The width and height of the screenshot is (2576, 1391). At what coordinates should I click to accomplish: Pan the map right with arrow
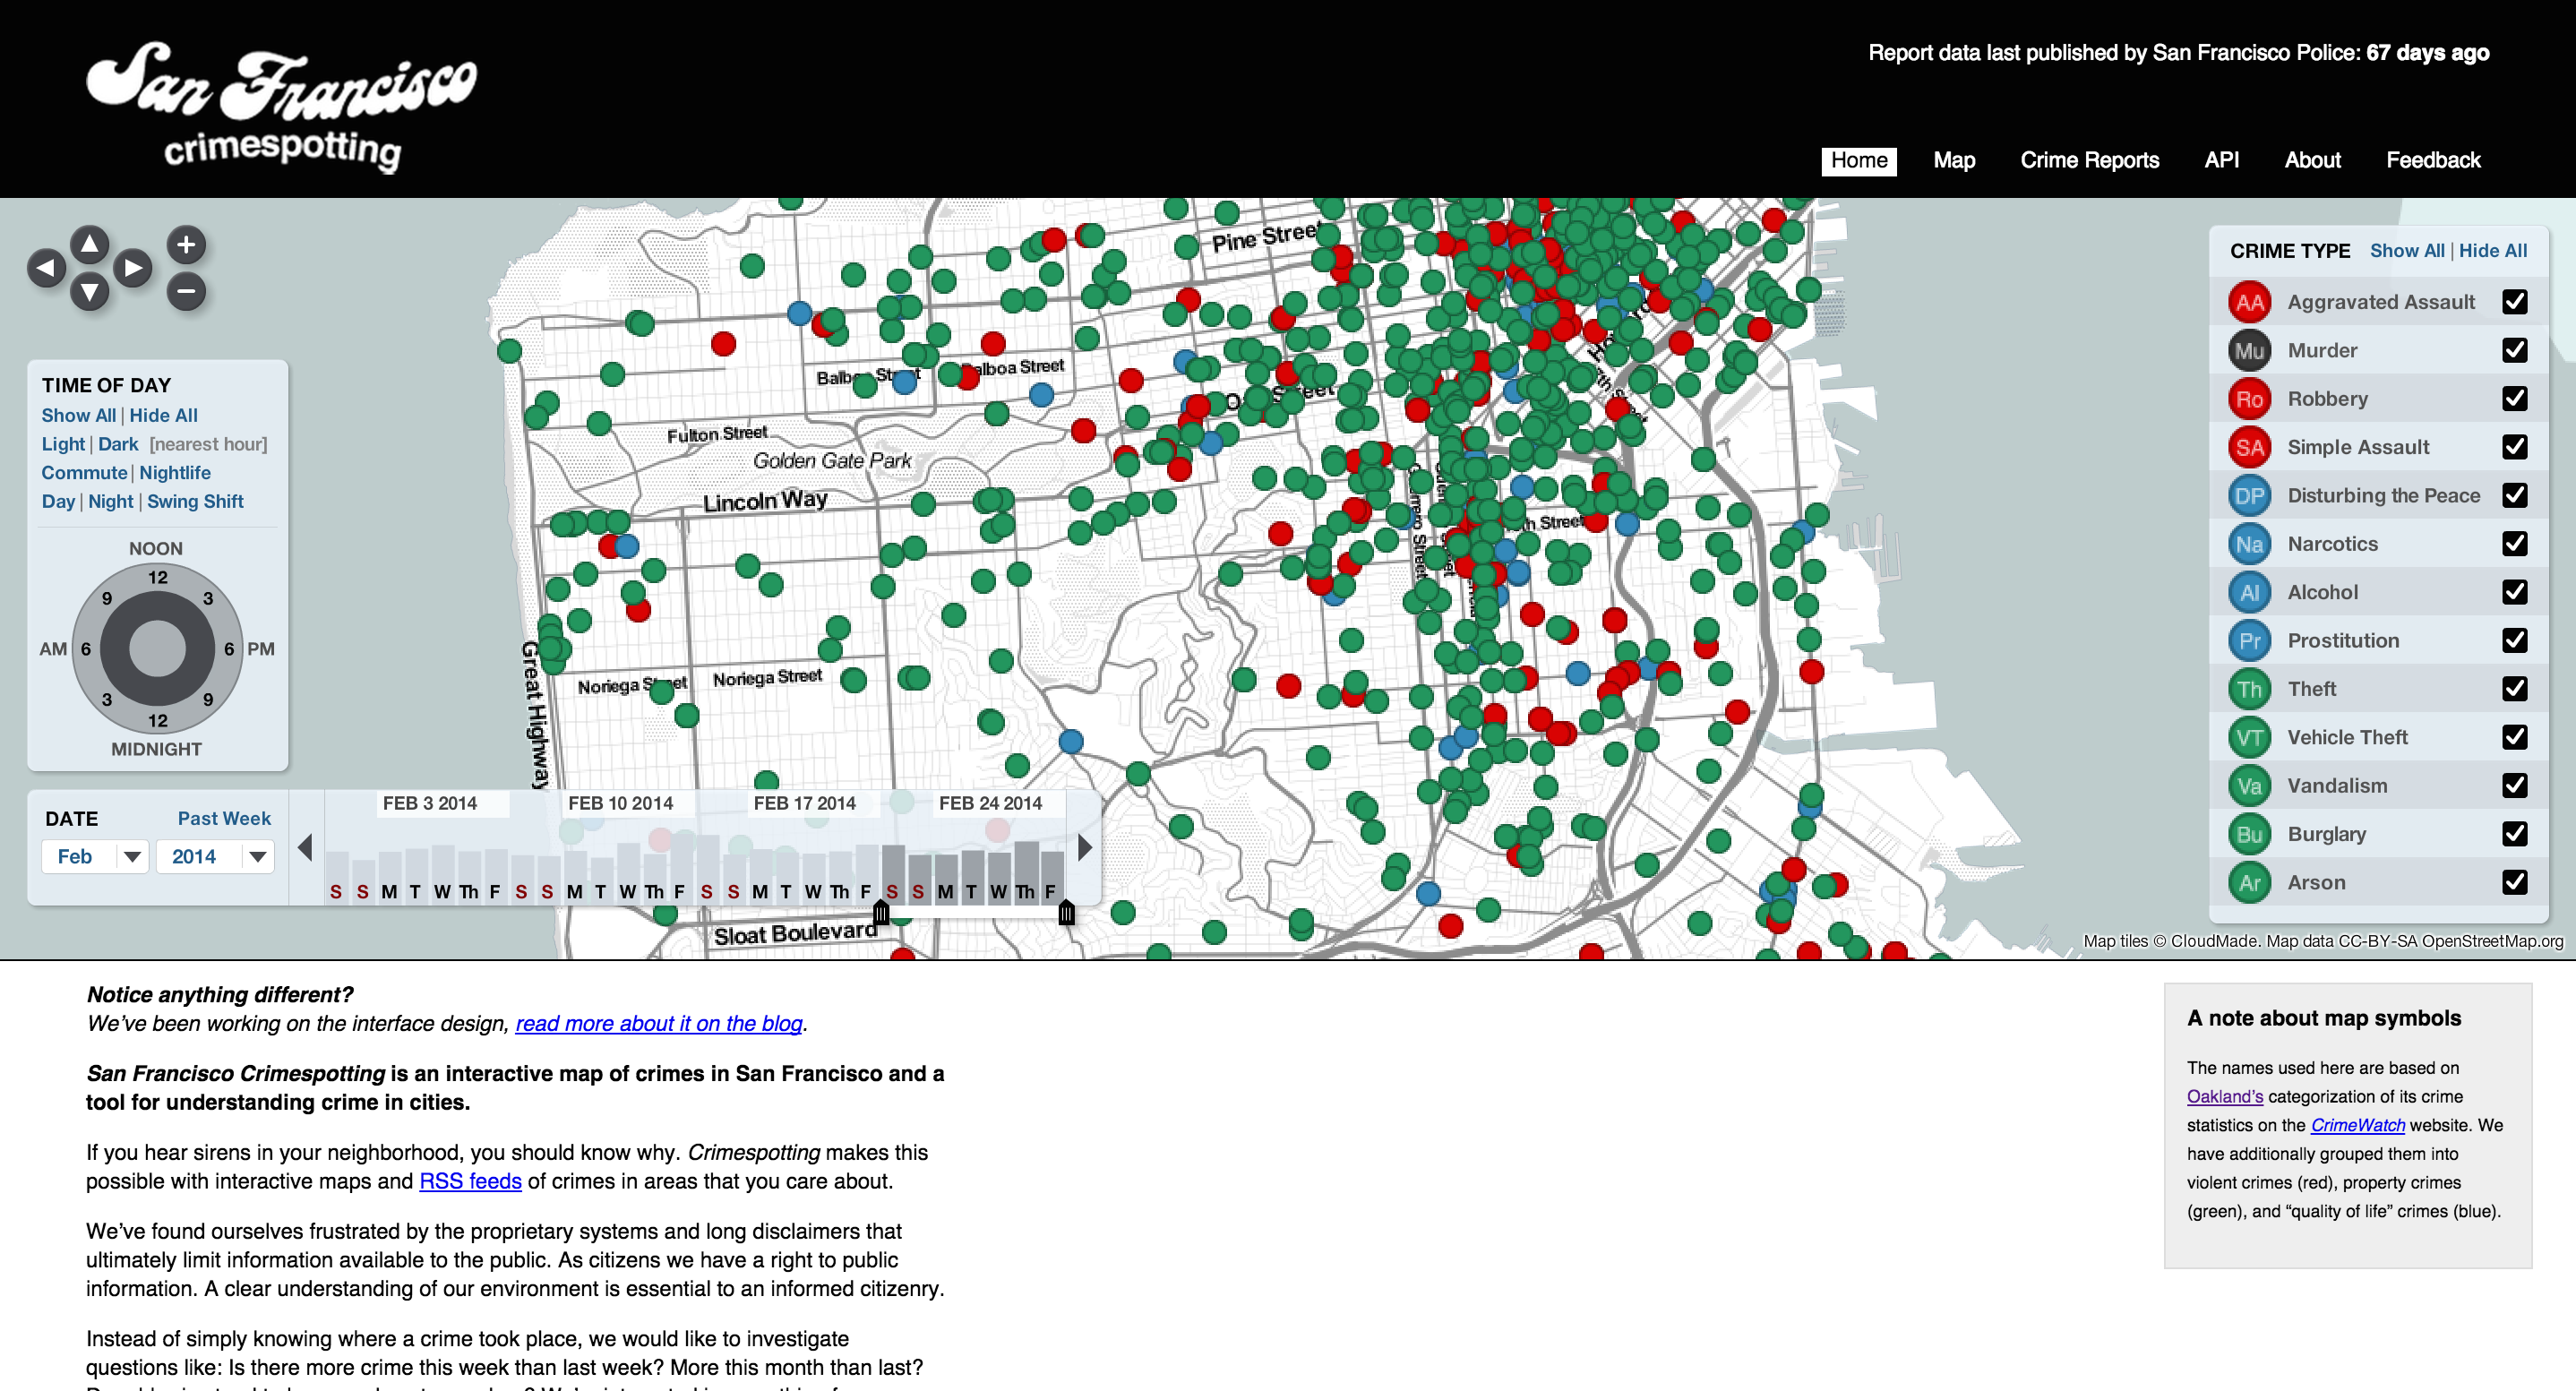tap(133, 268)
